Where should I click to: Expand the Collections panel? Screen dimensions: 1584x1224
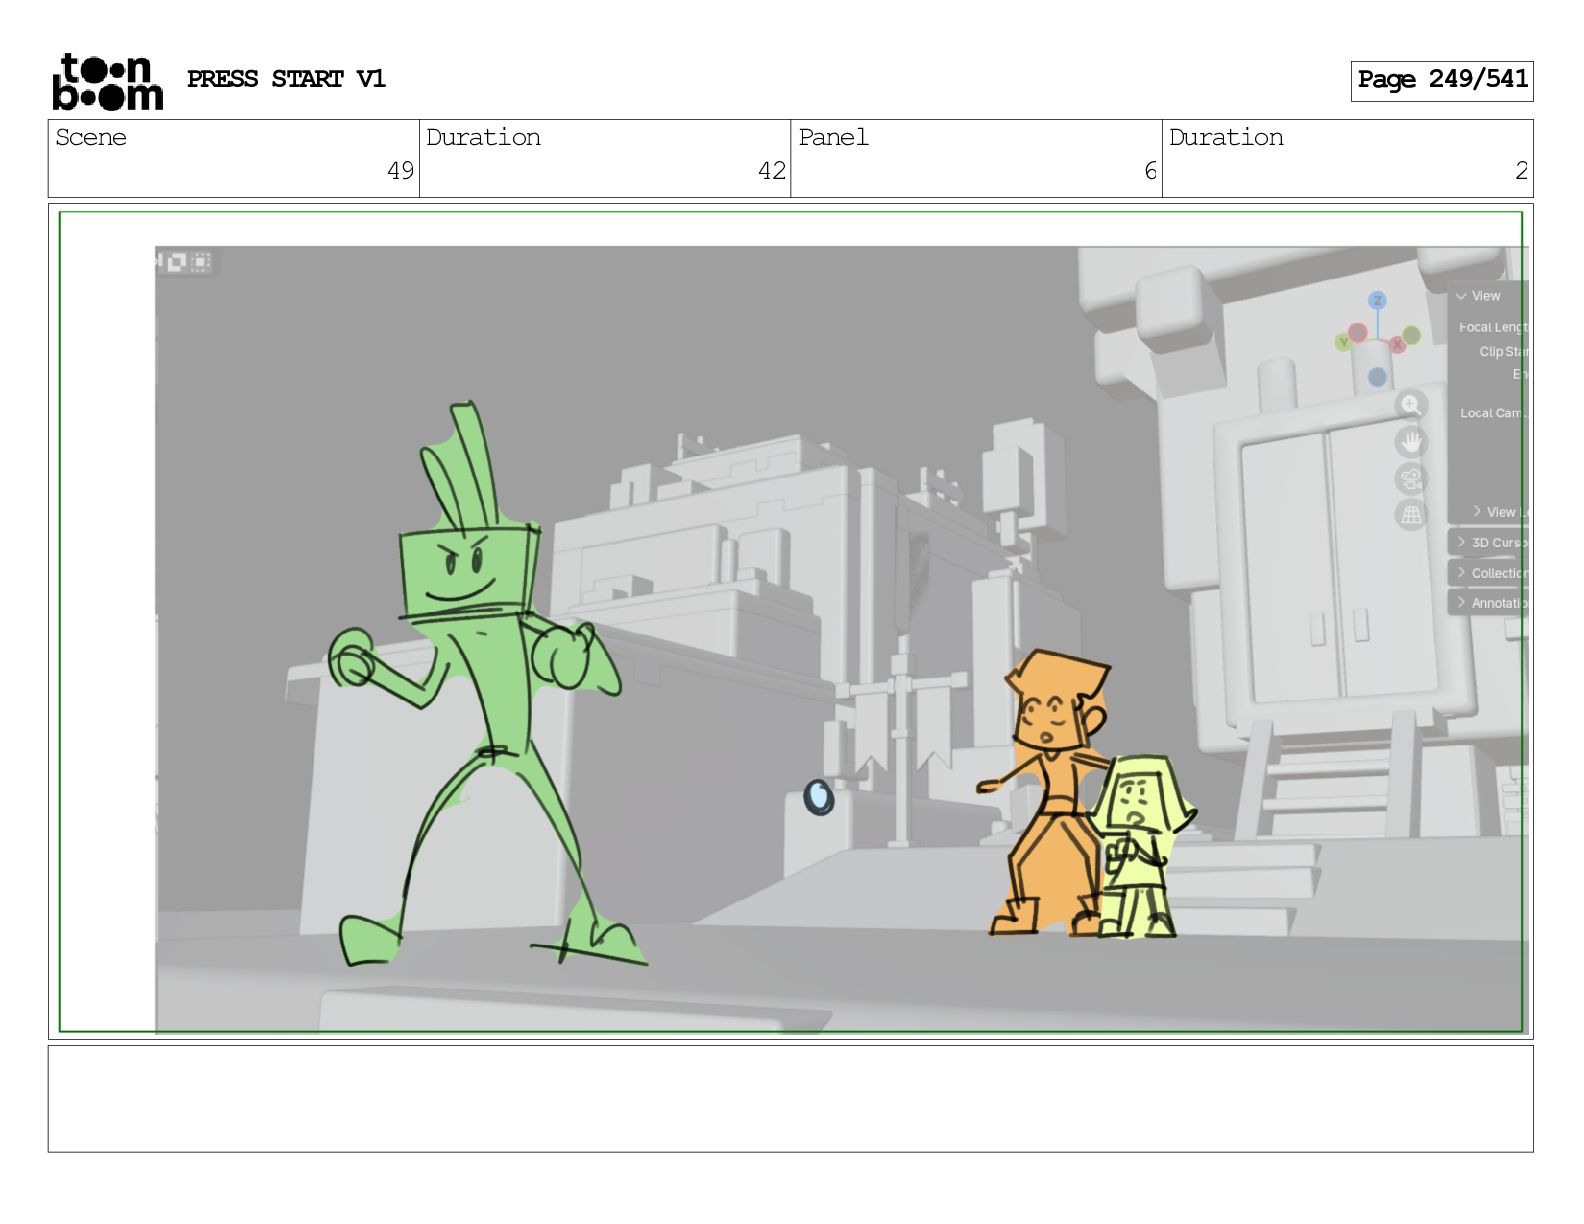click(x=1490, y=573)
